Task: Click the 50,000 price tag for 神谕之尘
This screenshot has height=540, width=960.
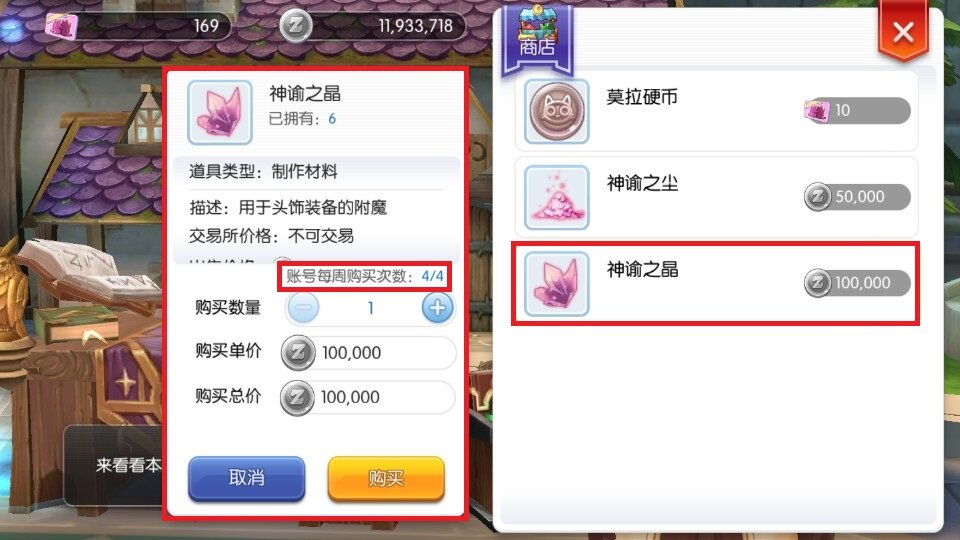Action: point(857,197)
